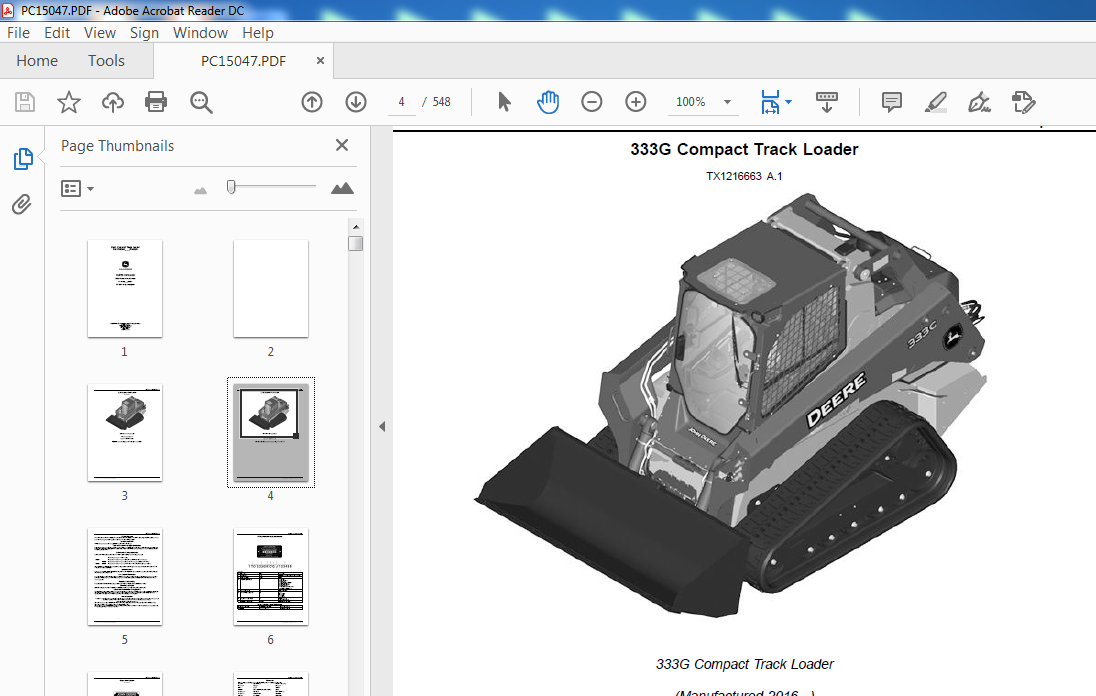This screenshot has height=696, width=1096.
Task: Open the View menu
Action: coord(99,33)
